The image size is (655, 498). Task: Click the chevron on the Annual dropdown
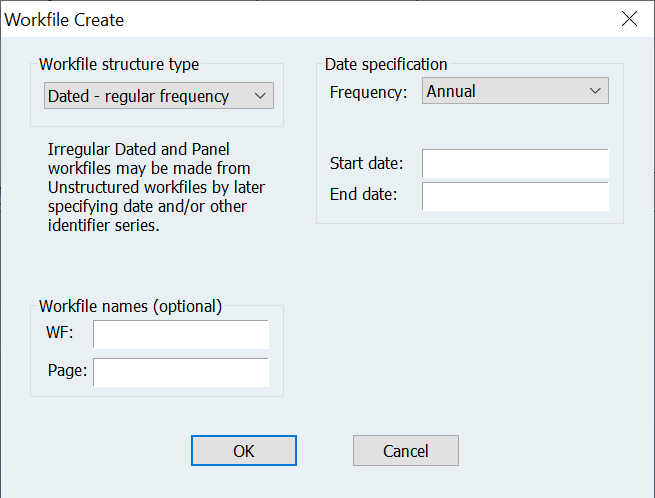click(595, 91)
